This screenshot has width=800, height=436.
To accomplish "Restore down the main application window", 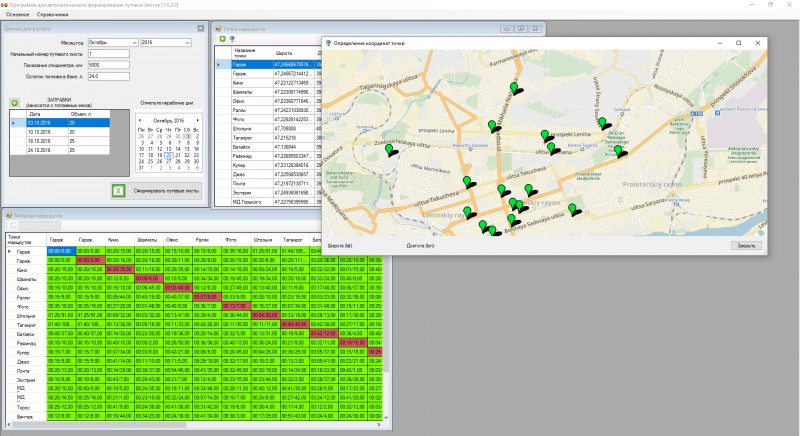I will 770,4.
